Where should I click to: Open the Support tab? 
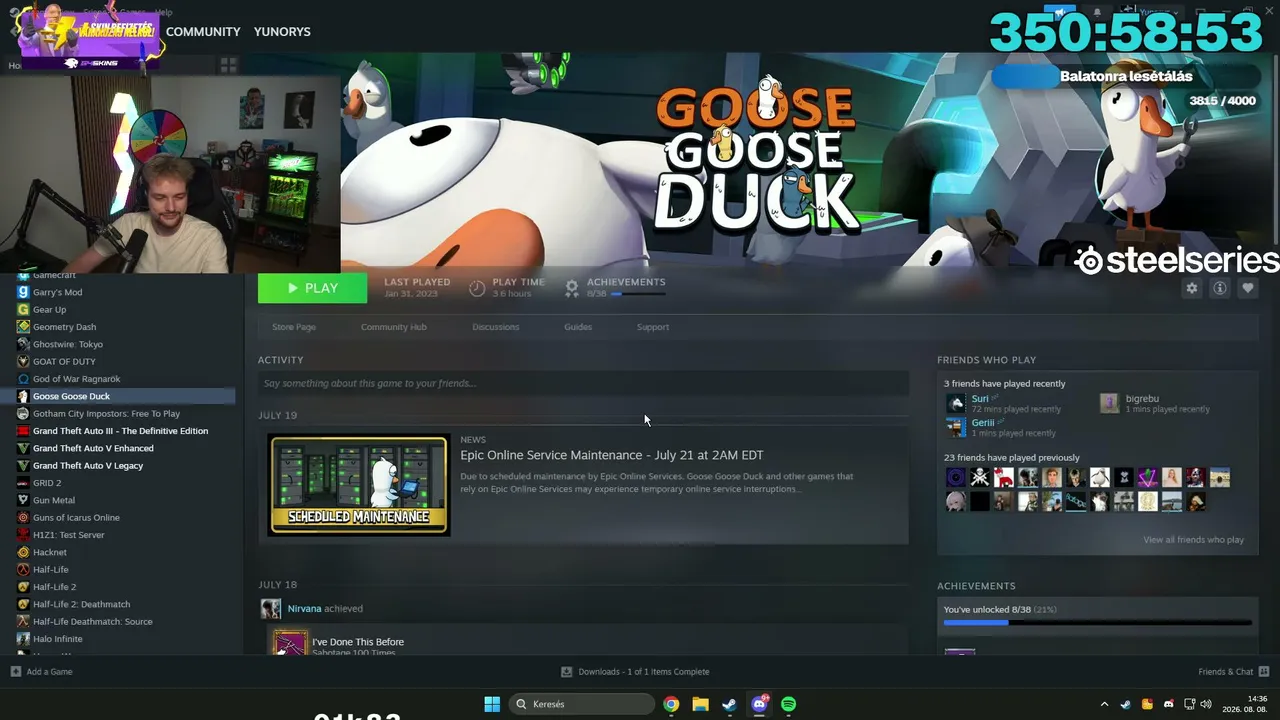653,327
